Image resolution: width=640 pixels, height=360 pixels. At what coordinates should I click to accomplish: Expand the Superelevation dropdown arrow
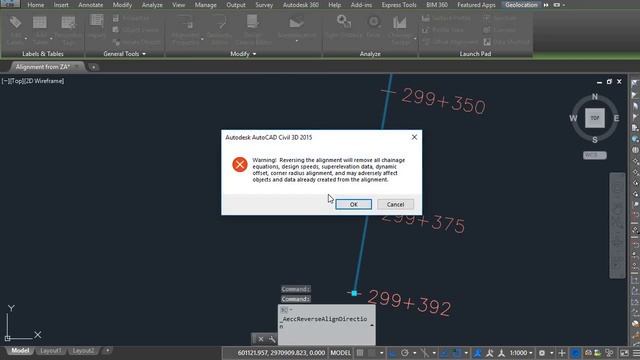[297, 41]
